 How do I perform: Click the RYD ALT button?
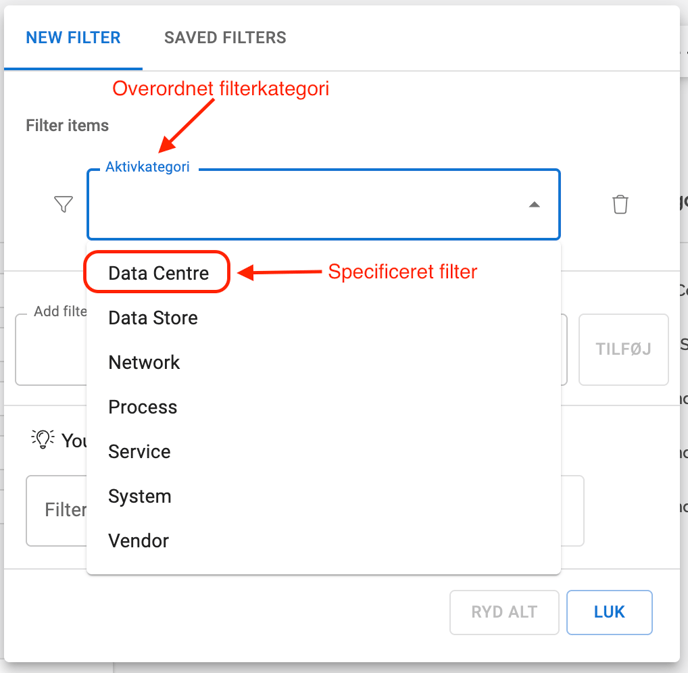pos(504,612)
